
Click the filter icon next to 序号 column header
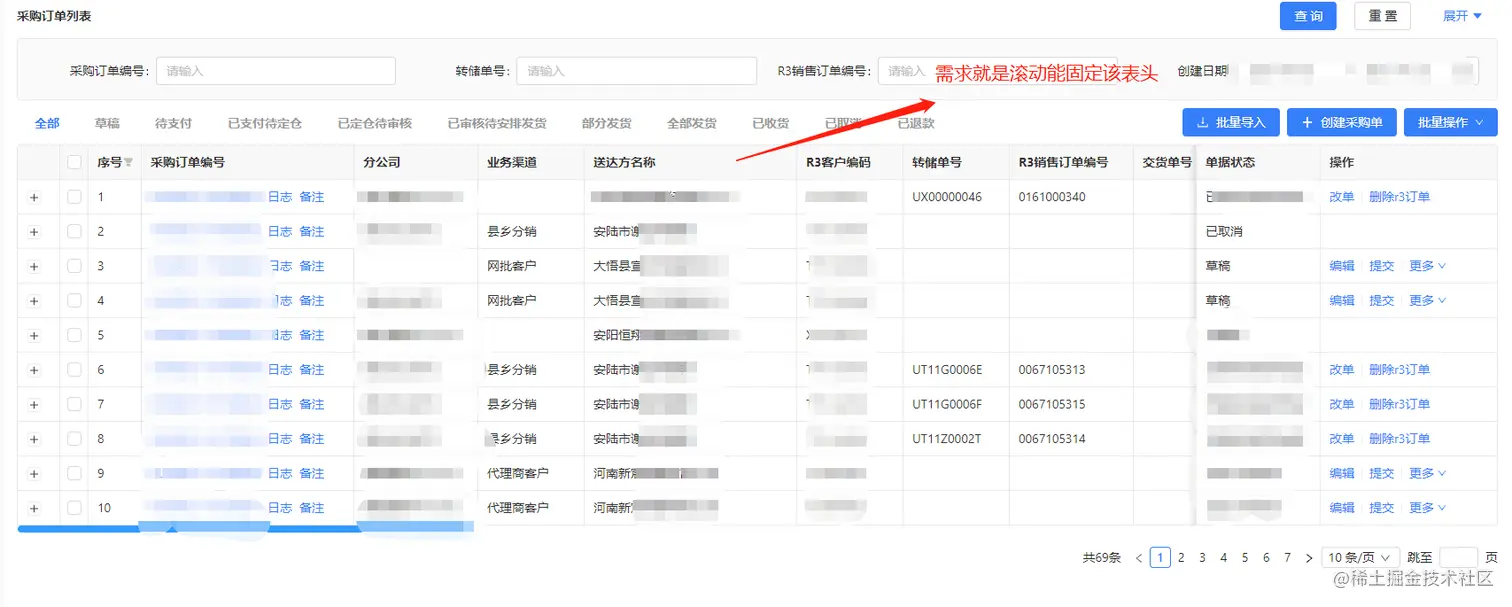coord(129,162)
